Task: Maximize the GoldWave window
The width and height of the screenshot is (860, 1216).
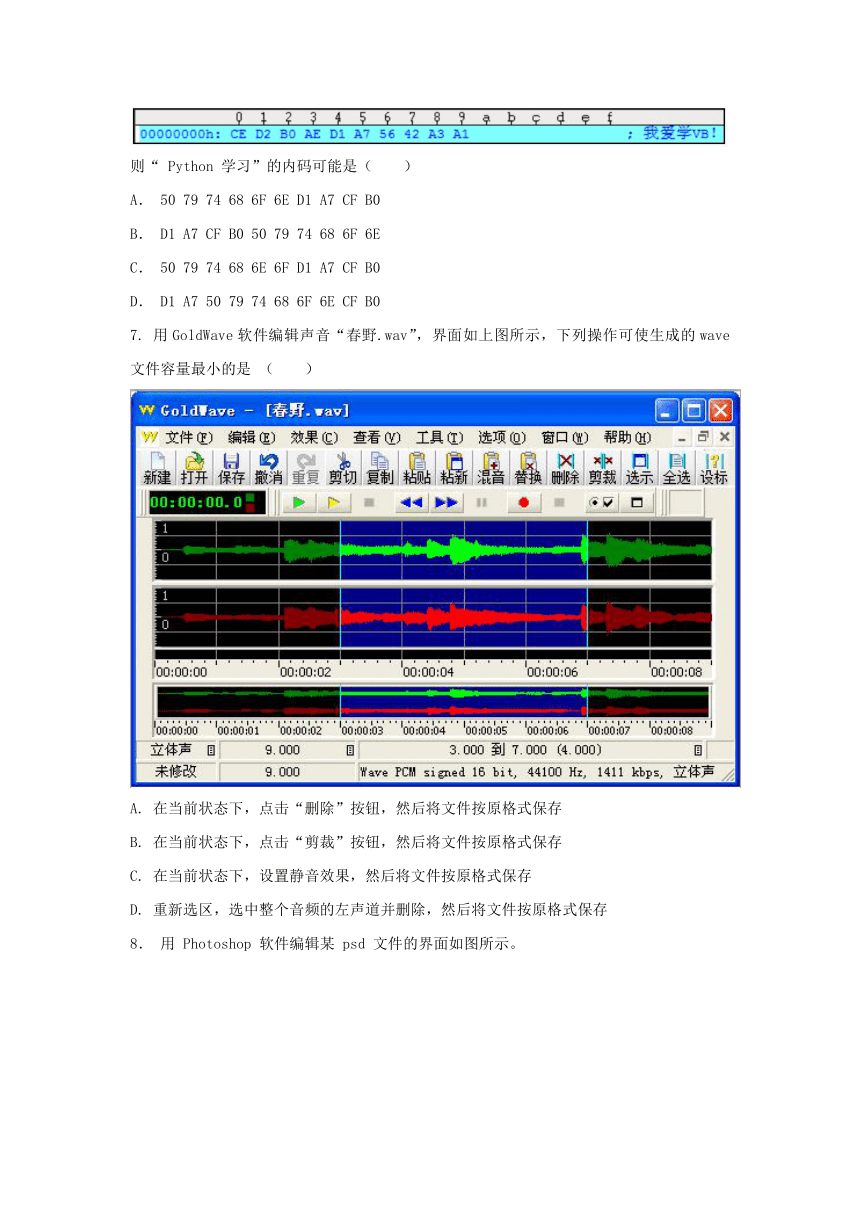Action: (x=693, y=410)
